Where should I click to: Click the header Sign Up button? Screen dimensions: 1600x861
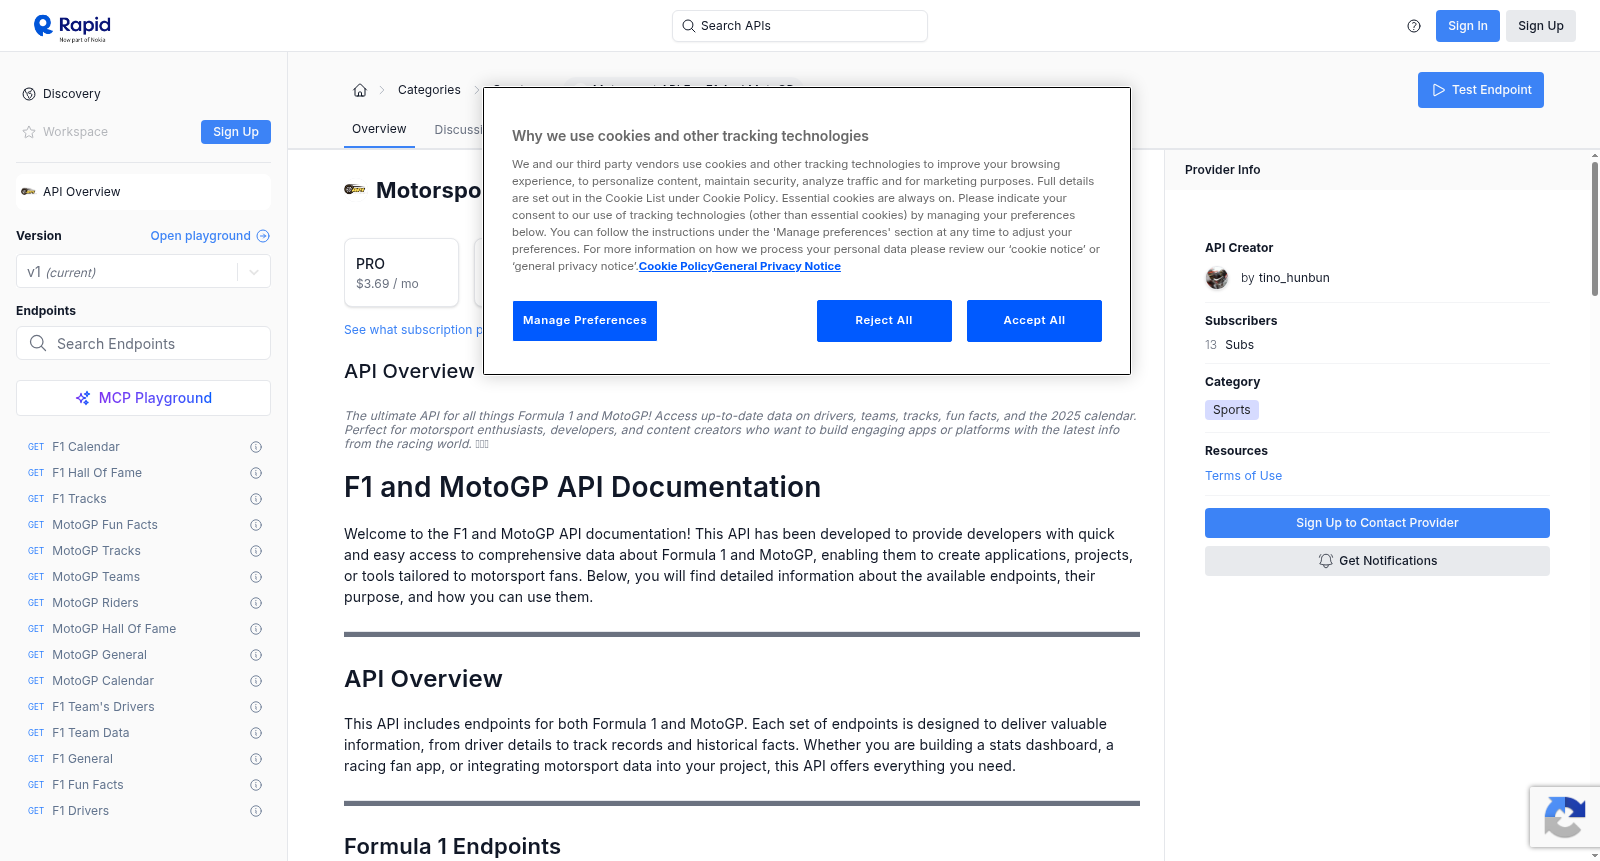pos(1541,26)
